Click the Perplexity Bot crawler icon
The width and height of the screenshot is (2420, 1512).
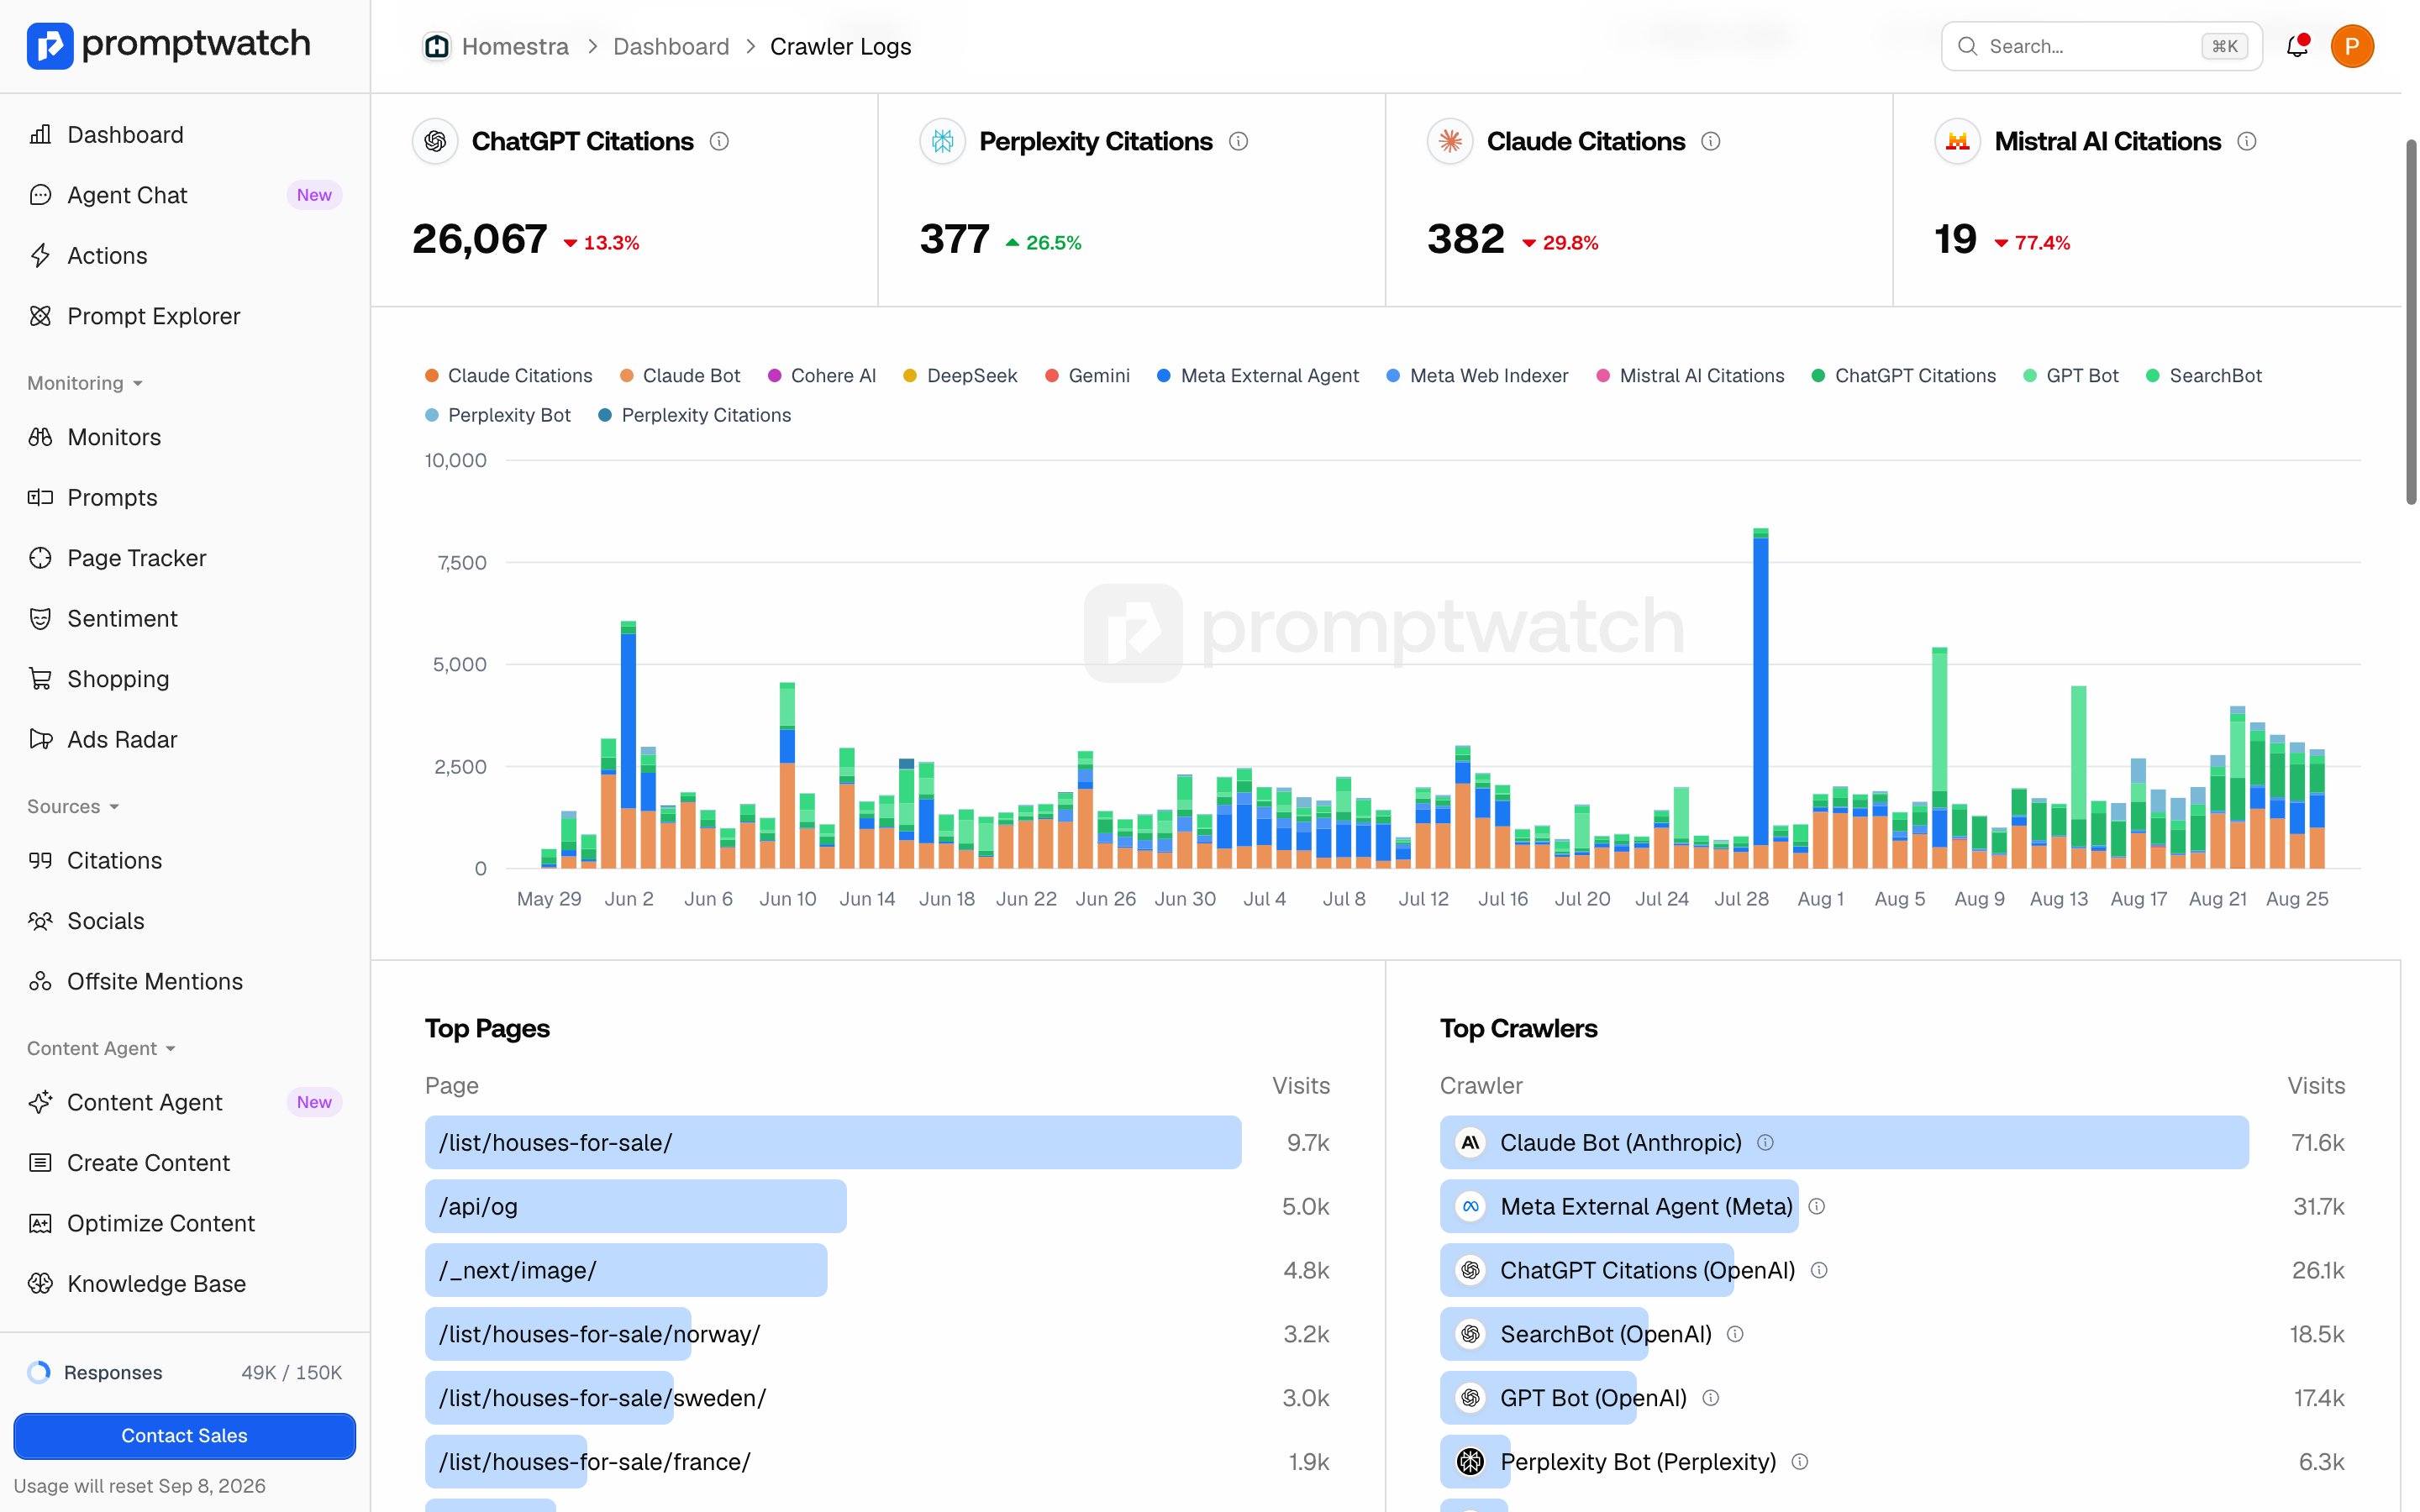click(x=1470, y=1462)
